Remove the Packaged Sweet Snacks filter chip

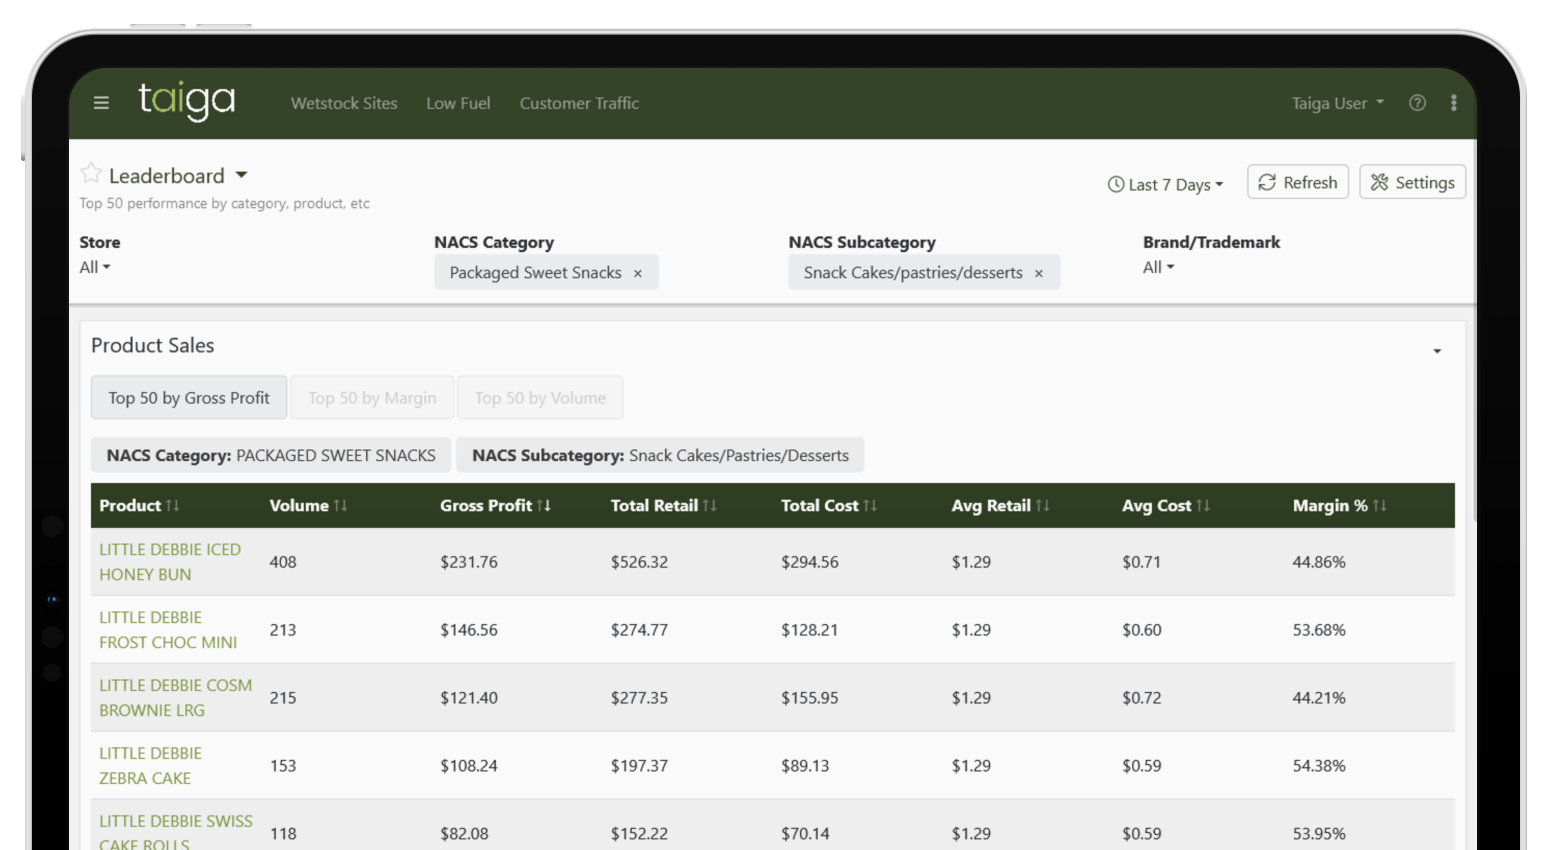[x=637, y=273]
